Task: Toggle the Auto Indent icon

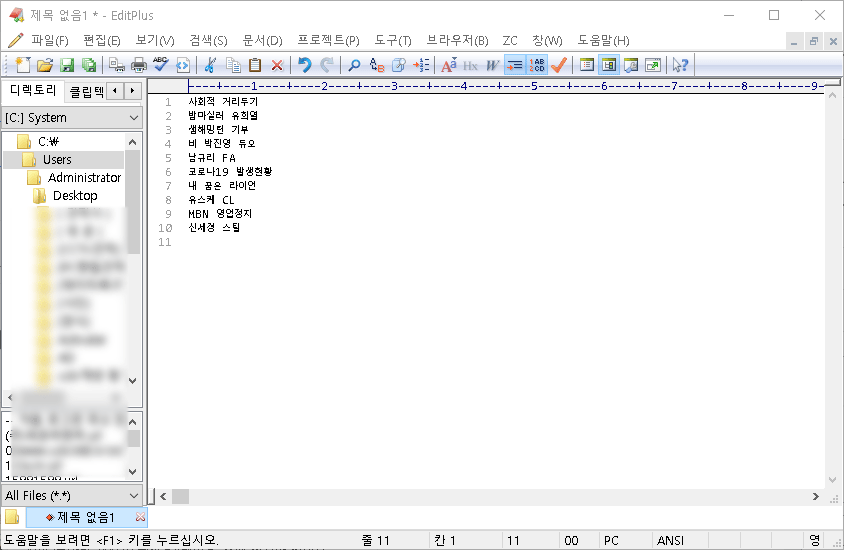Action: [515, 65]
